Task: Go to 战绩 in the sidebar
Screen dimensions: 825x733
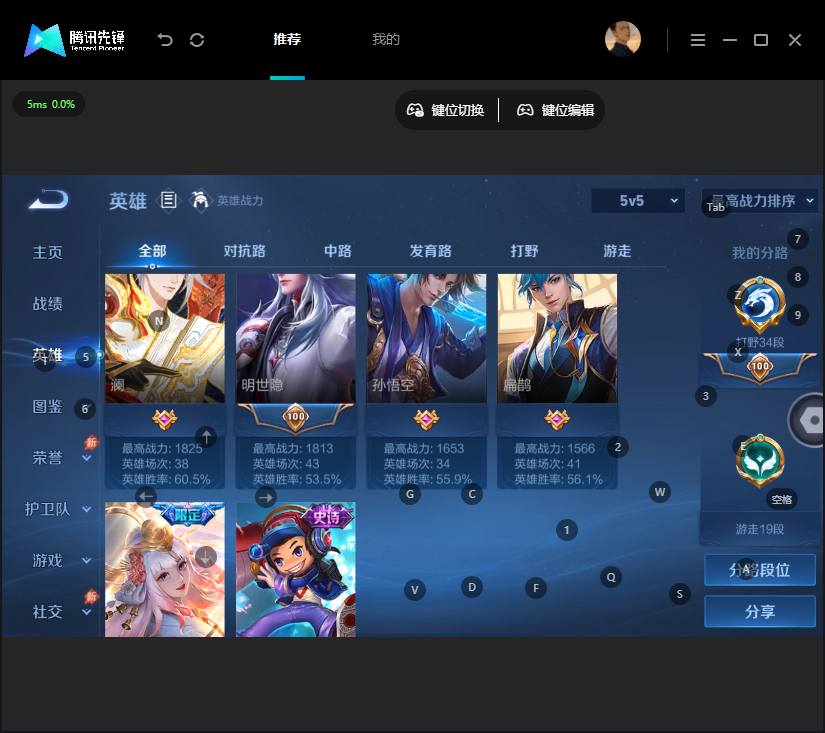Action: click(x=47, y=304)
